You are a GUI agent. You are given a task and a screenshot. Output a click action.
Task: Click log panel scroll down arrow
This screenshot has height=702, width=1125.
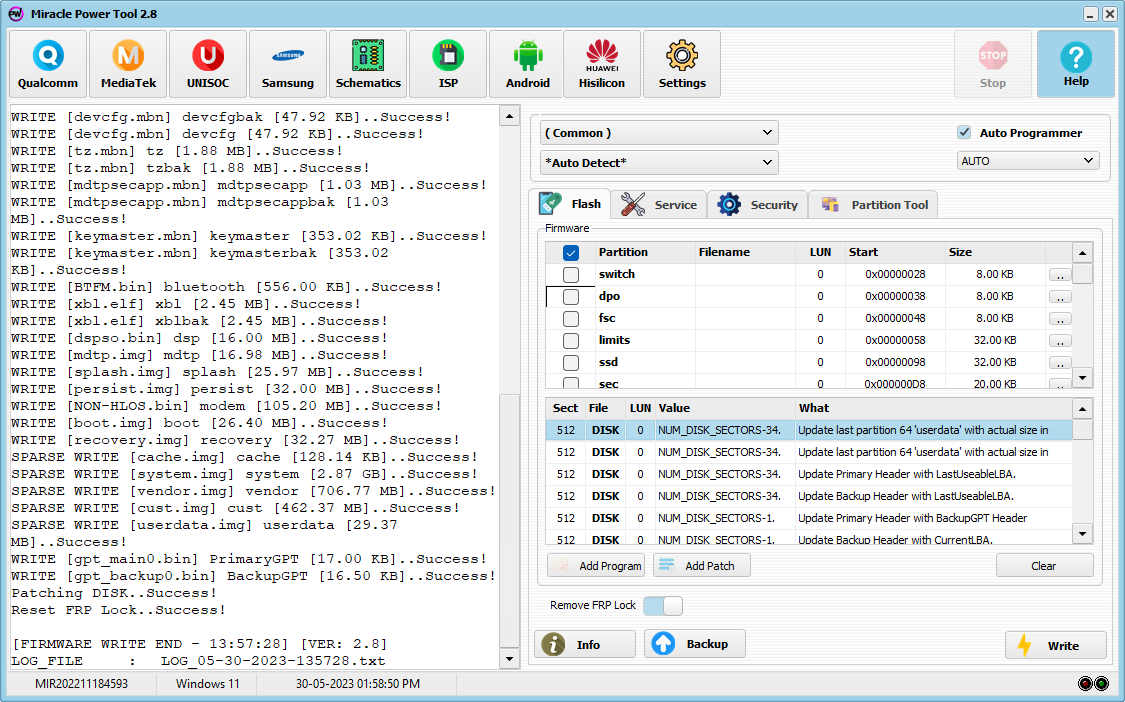point(509,659)
